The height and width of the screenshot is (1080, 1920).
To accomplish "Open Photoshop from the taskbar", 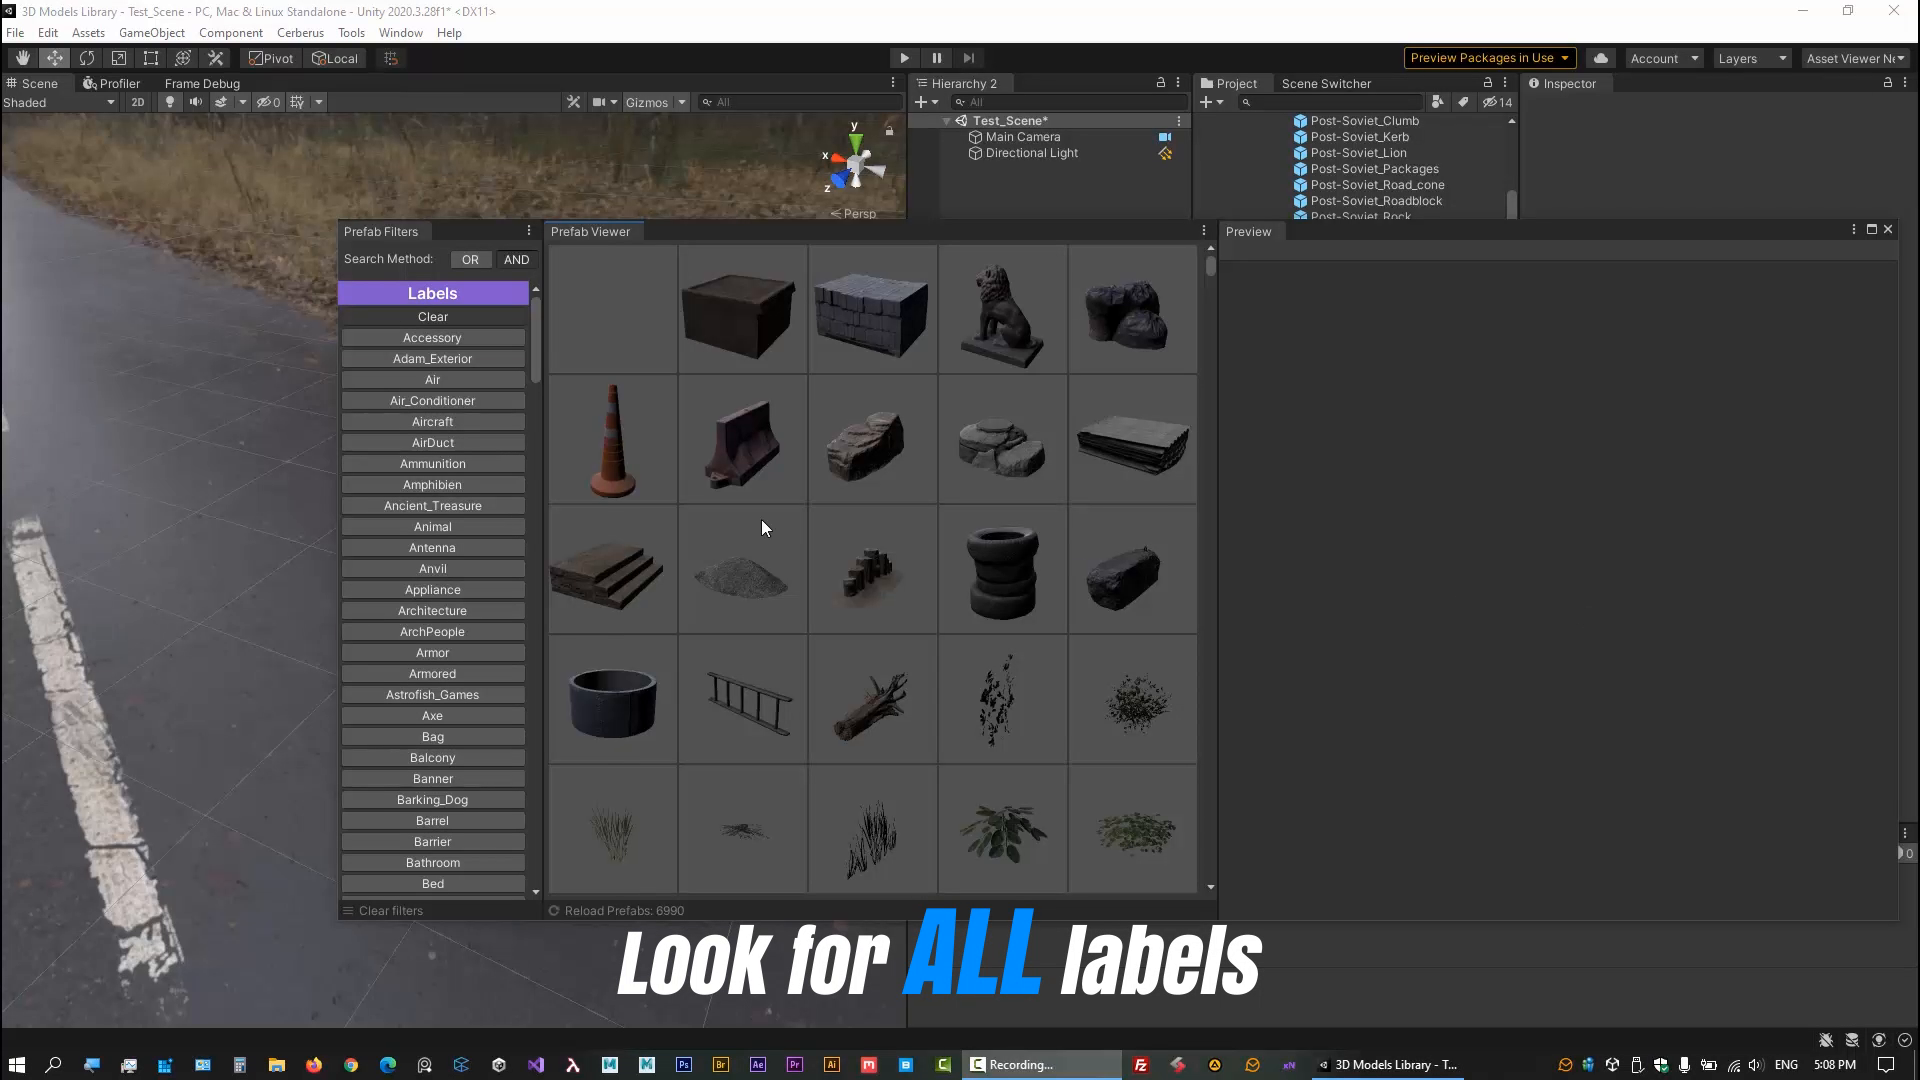I will click(x=684, y=1065).
